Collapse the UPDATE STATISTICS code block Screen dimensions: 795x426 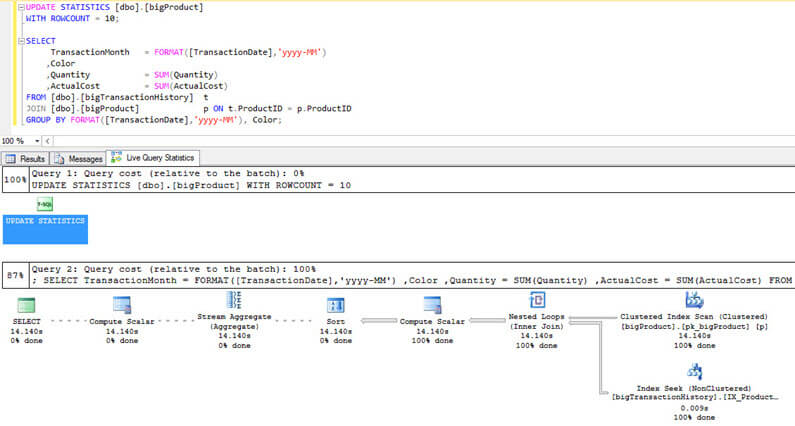(21, 7)
